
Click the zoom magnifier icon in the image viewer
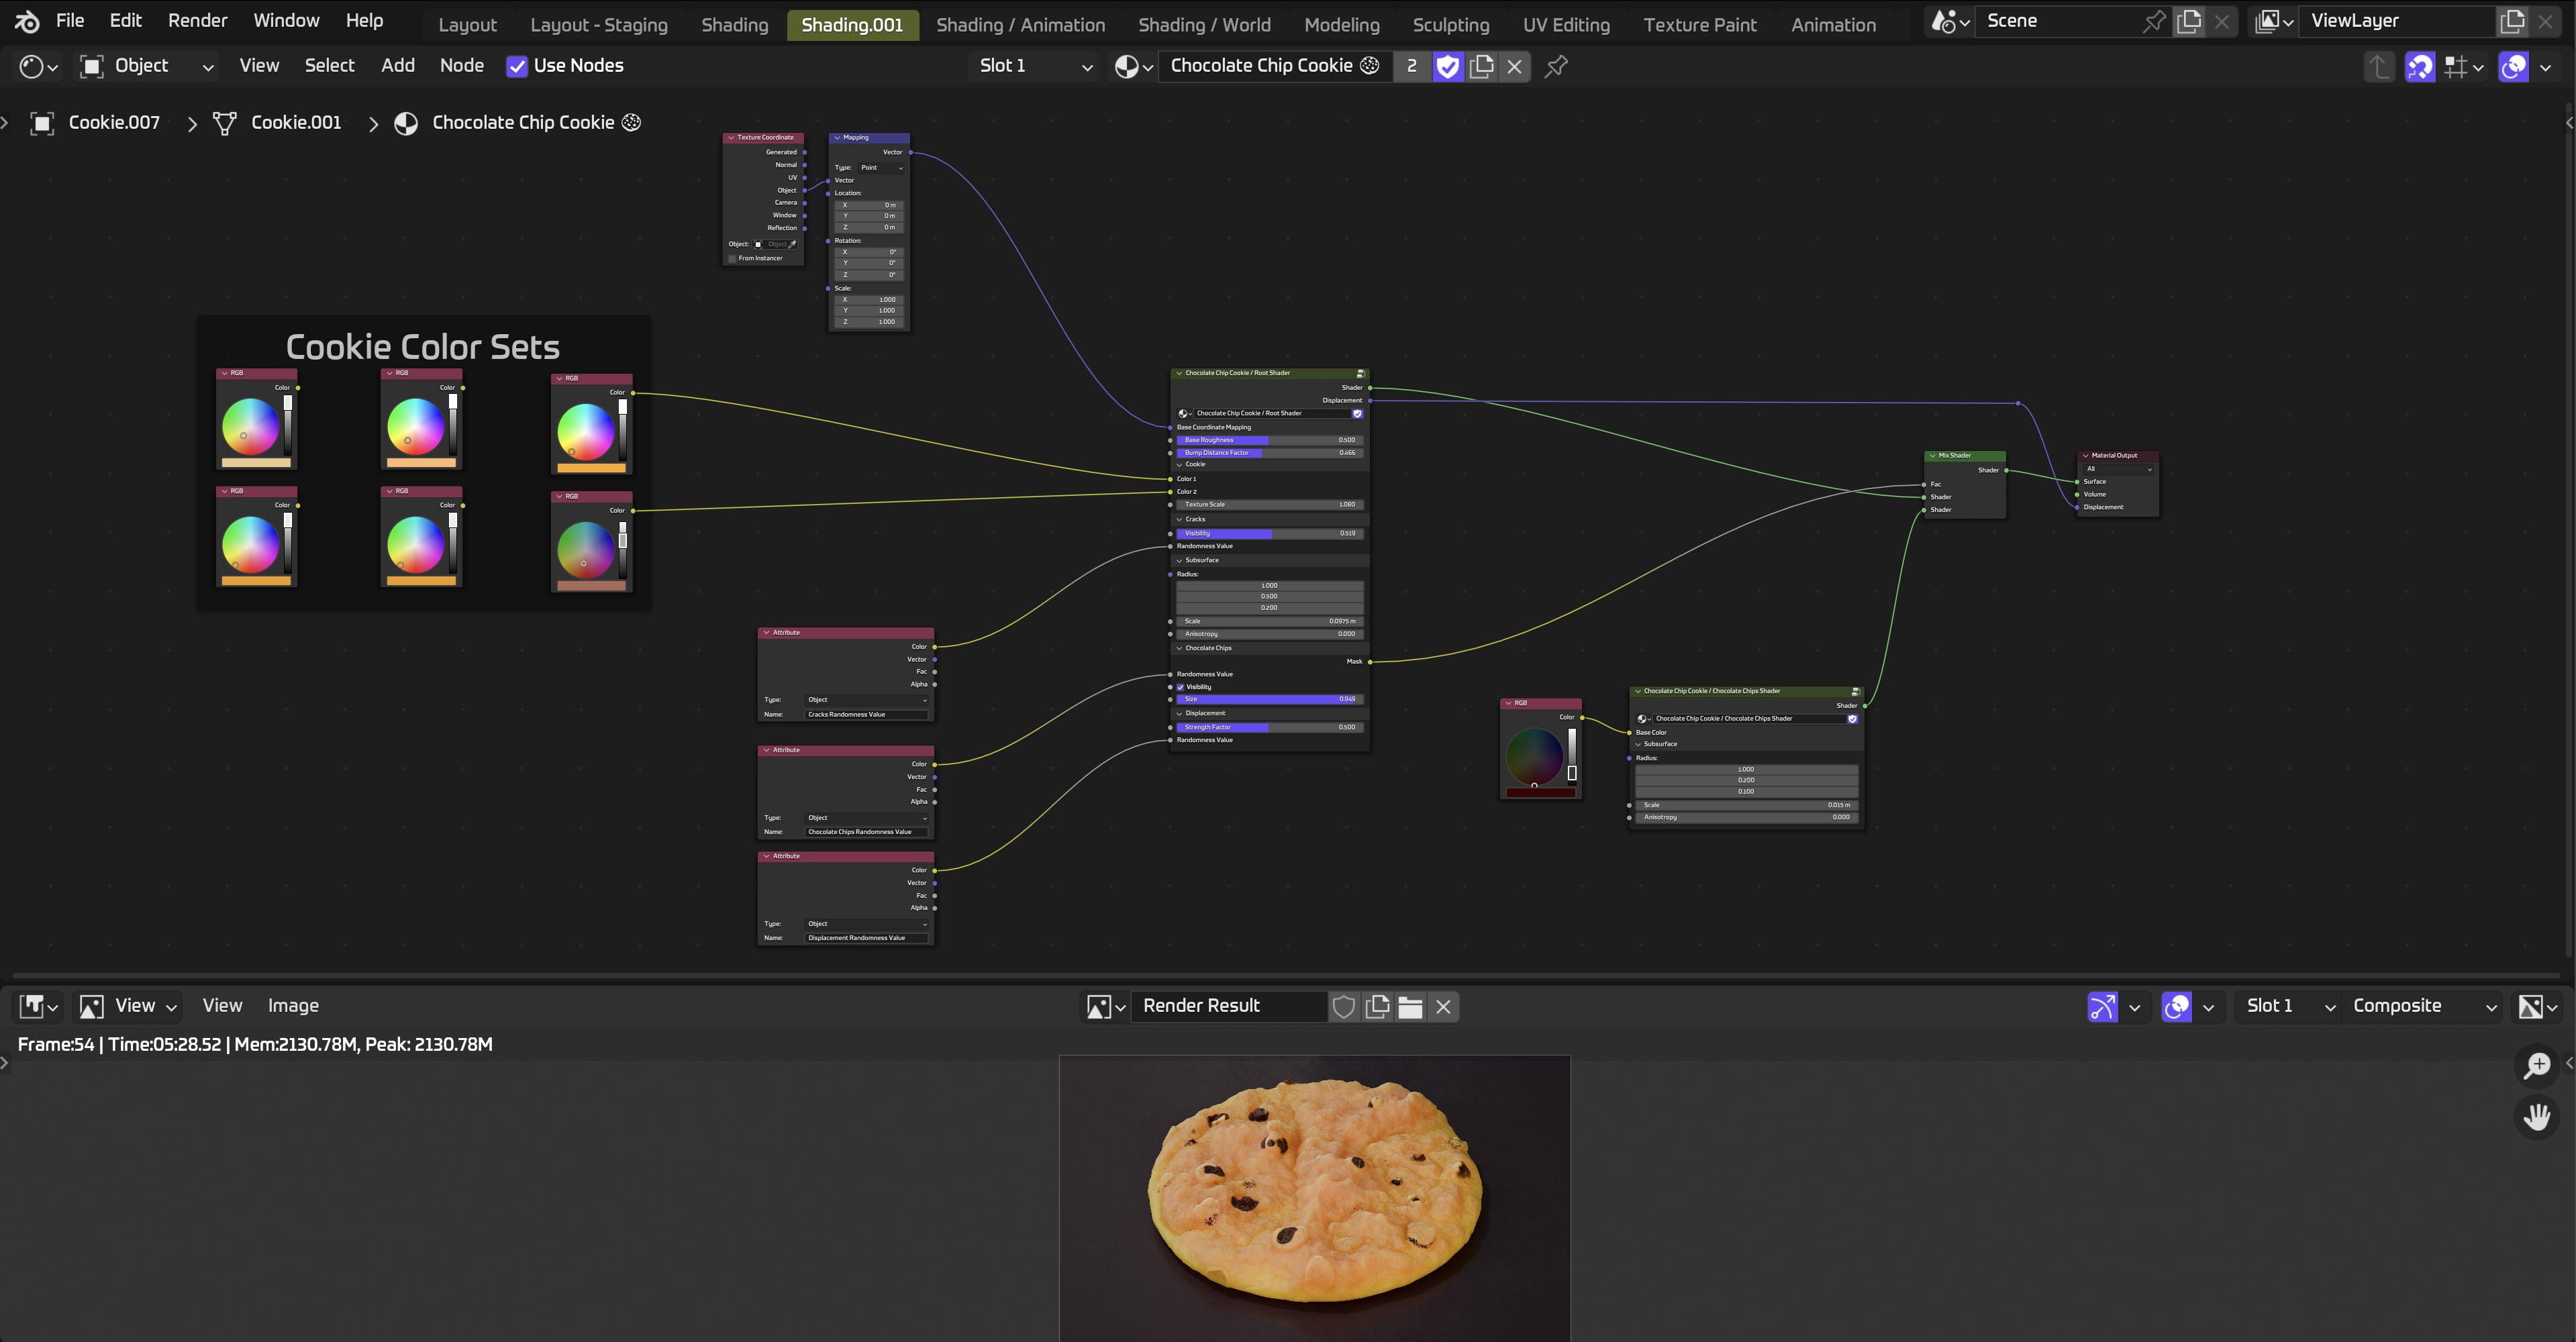tap(2537, 1065)
